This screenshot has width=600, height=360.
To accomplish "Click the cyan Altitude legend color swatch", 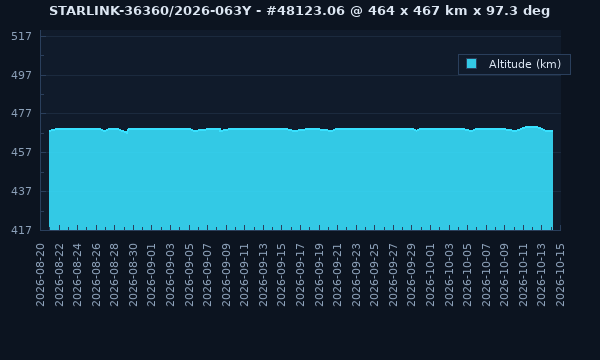I will tap(471, 64).
